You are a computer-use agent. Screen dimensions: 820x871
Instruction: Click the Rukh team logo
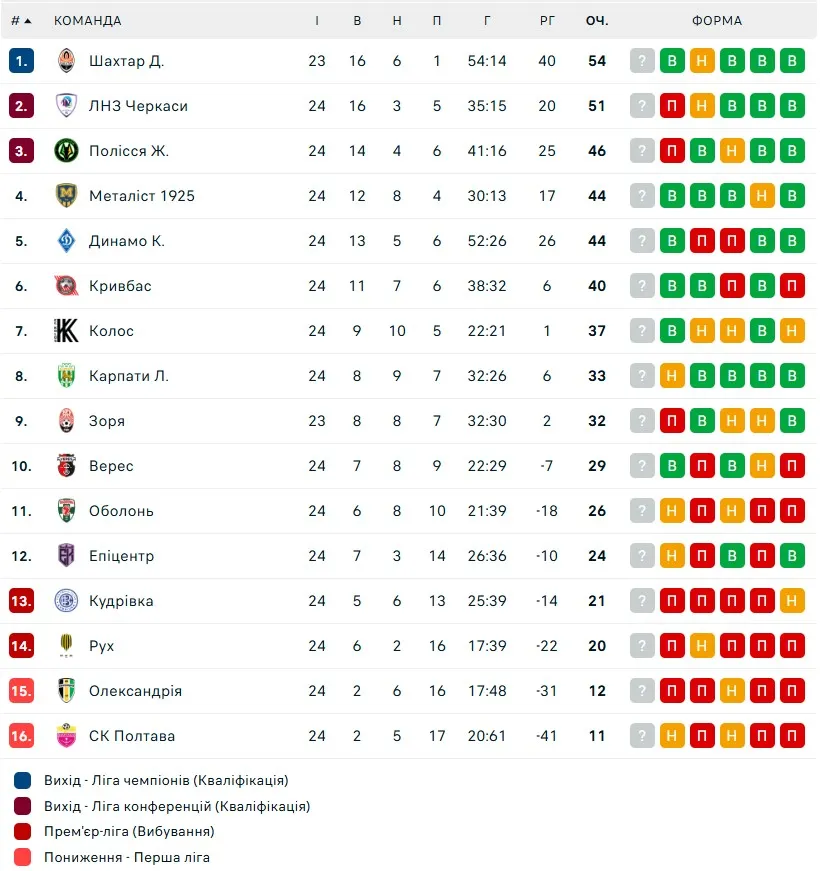tap(66, 646)
